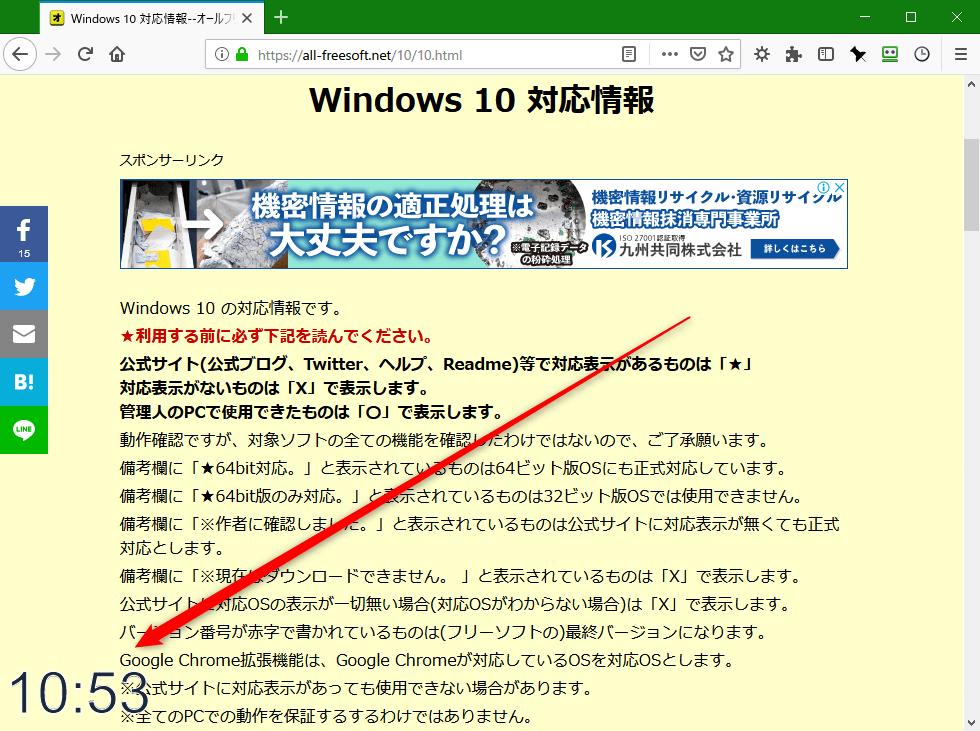Open page actions three-dot menu
Screen dimensions: 980x731
click(669, 54)
